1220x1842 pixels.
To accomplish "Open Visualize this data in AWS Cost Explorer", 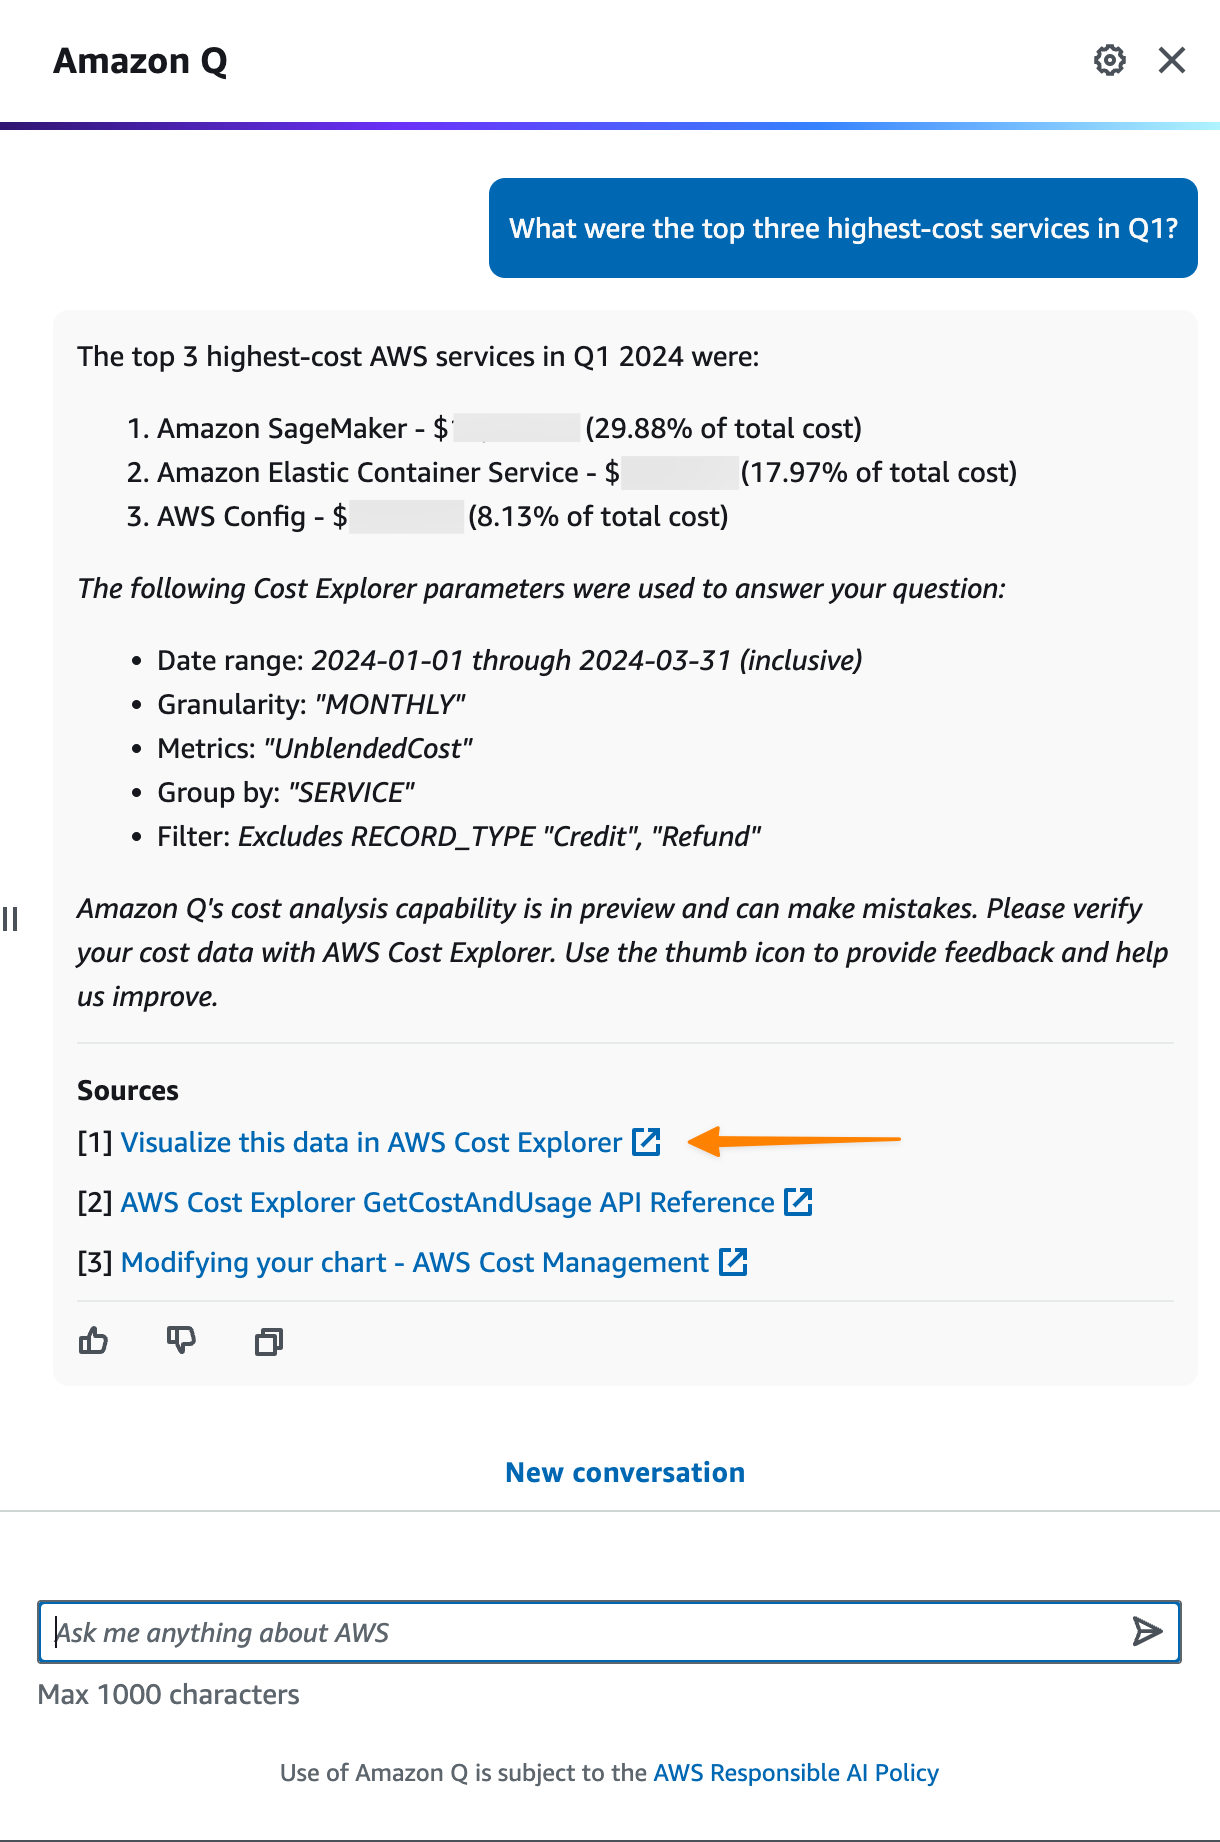I will point(371,1142).
